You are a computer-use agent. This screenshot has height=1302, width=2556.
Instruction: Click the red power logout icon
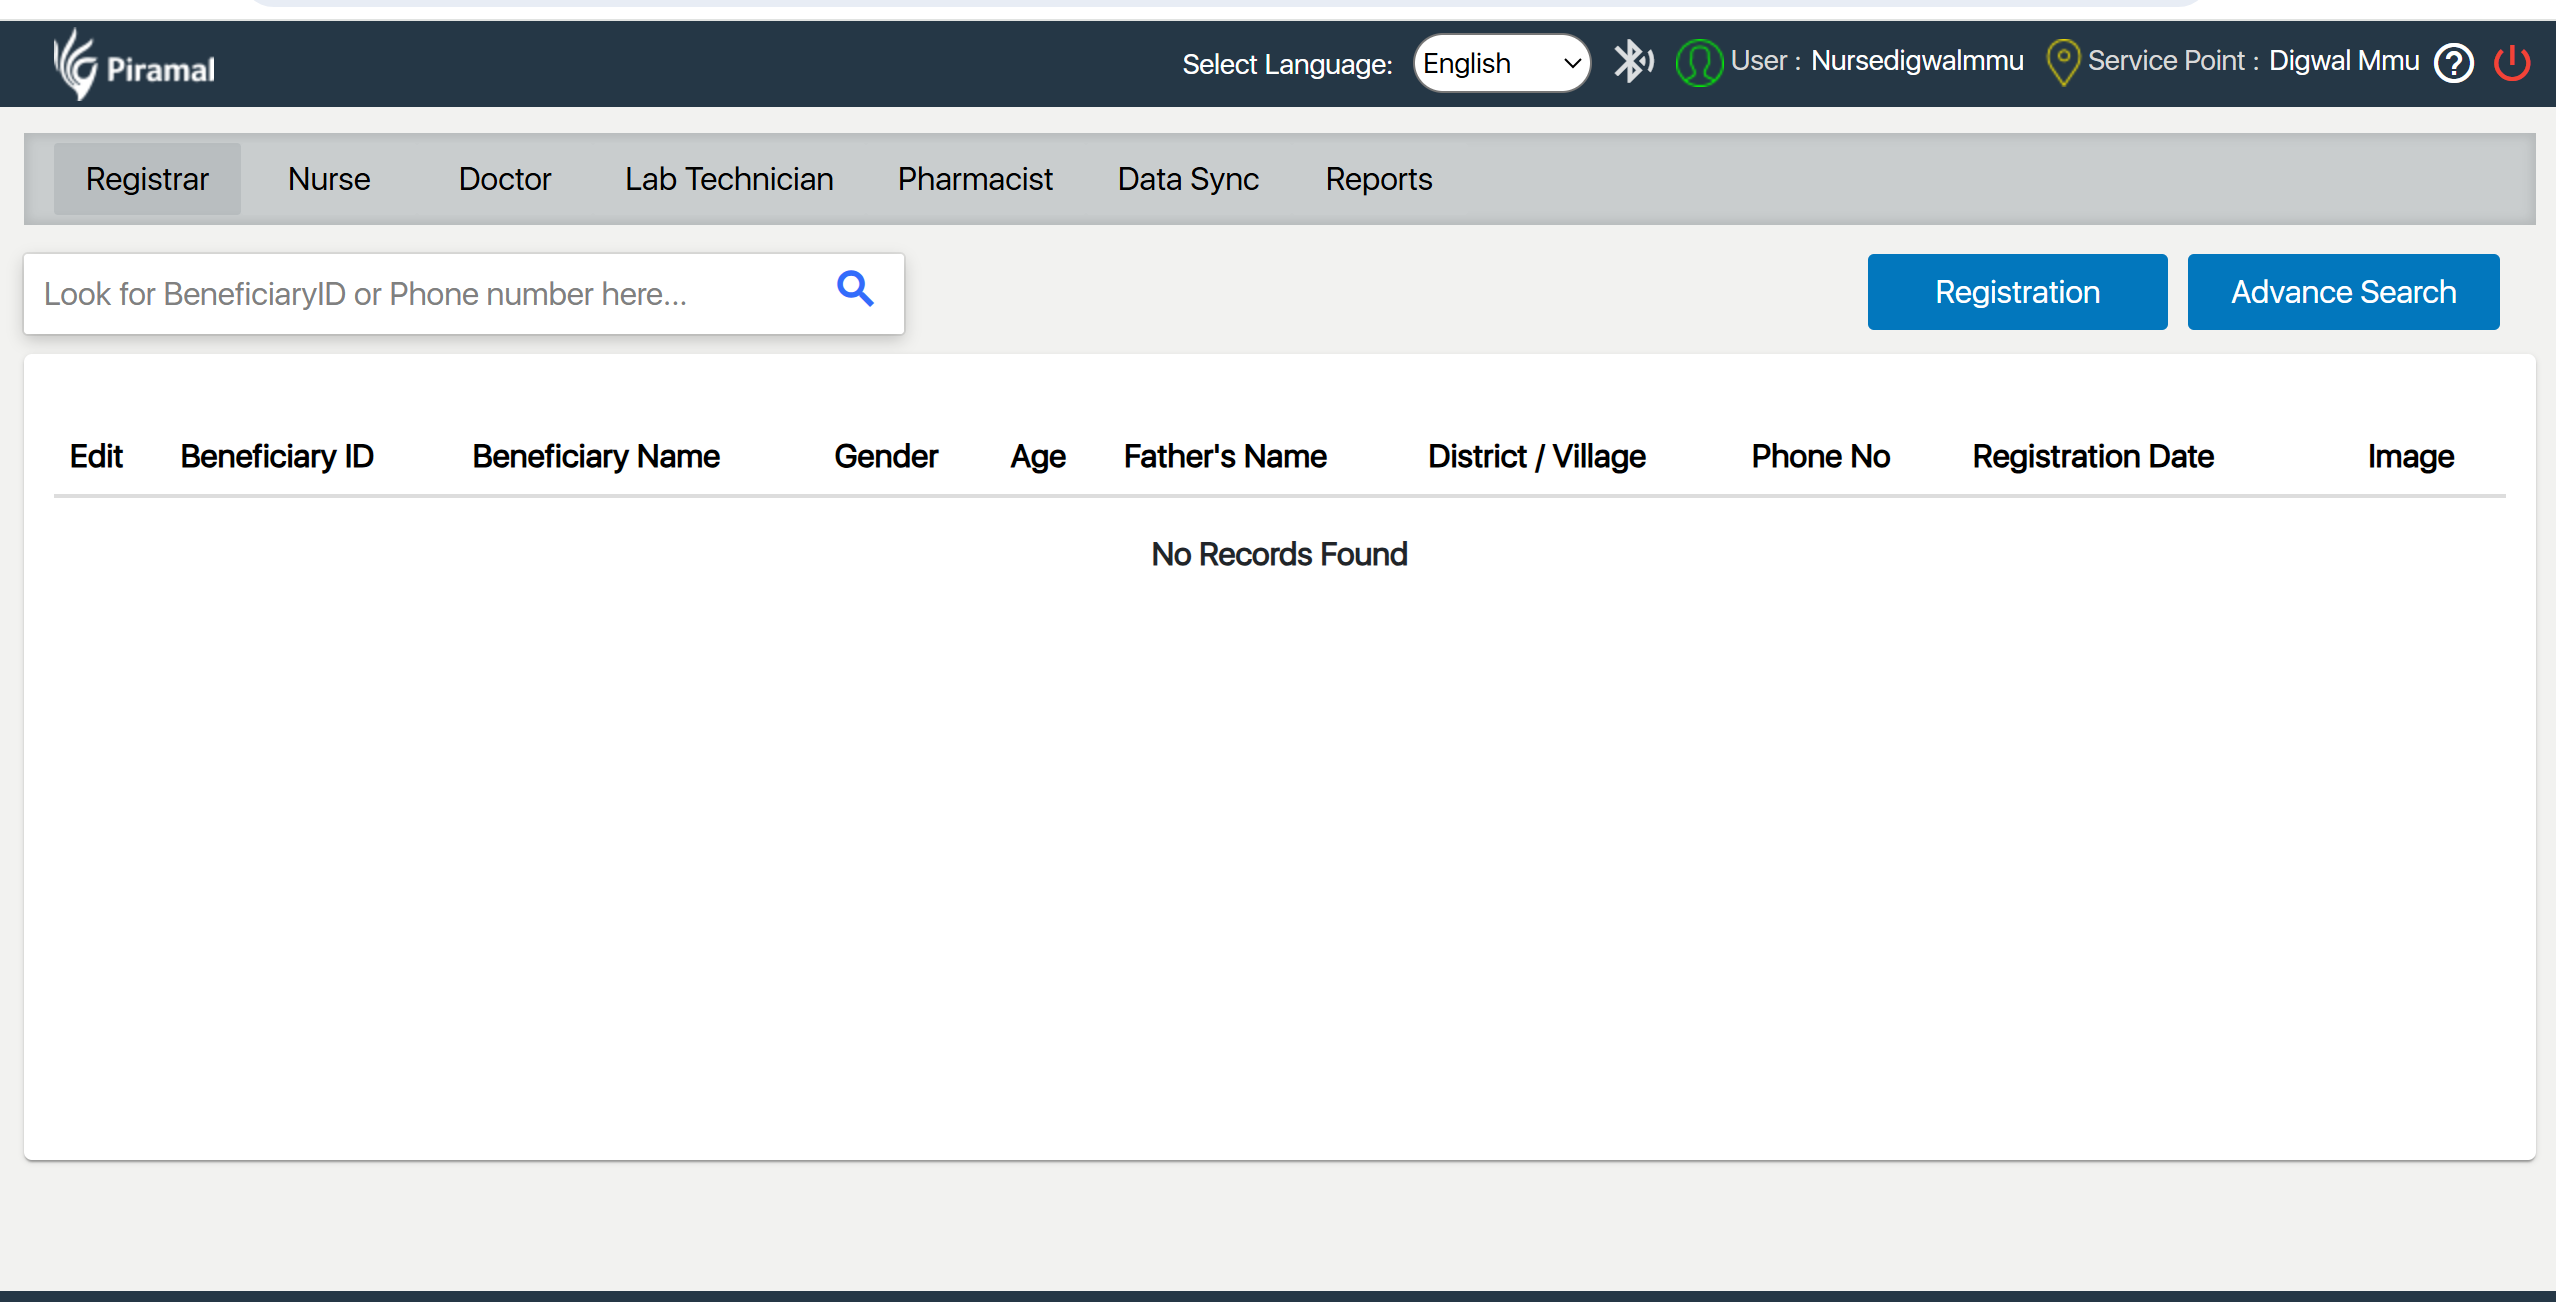point(2512,63)
